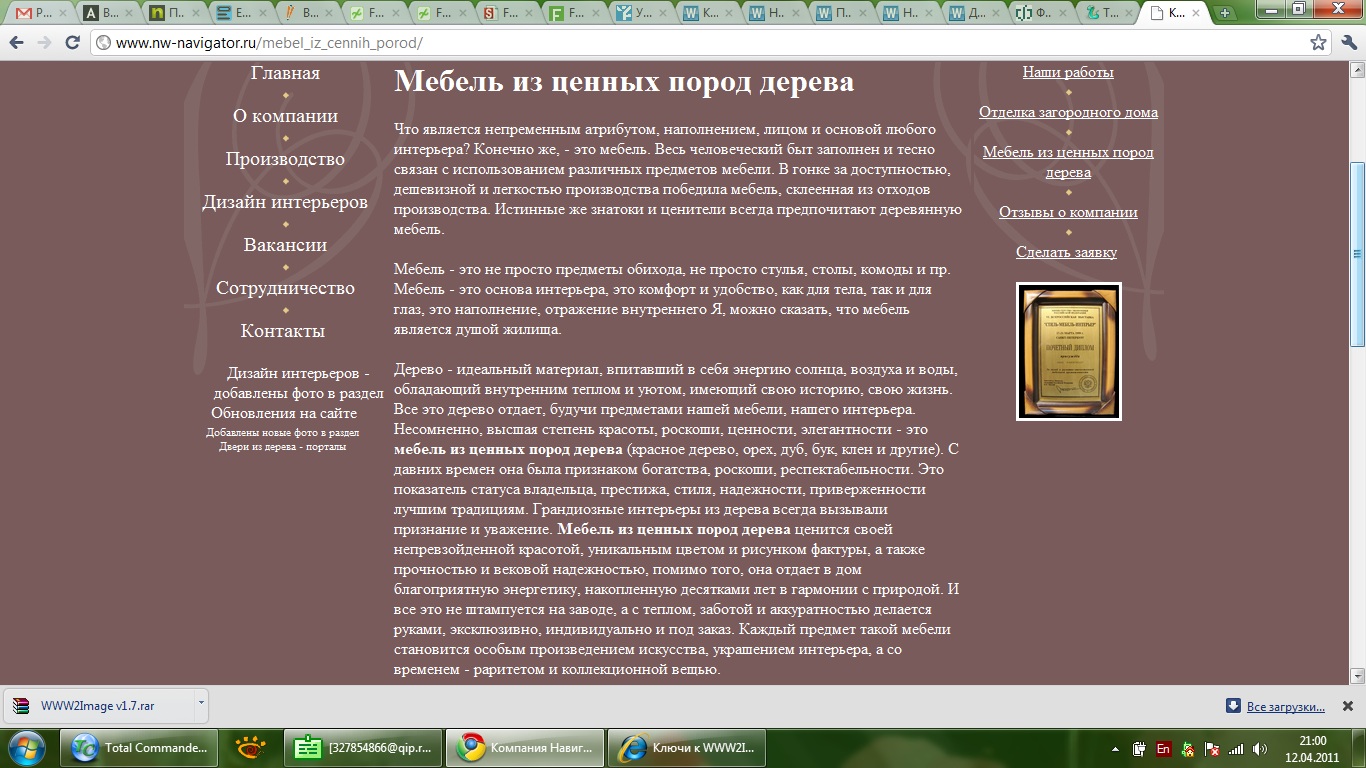Click download arrow icon beside Все загрузки
This screenshot has height=768, width=1366.
(1233, 706)
